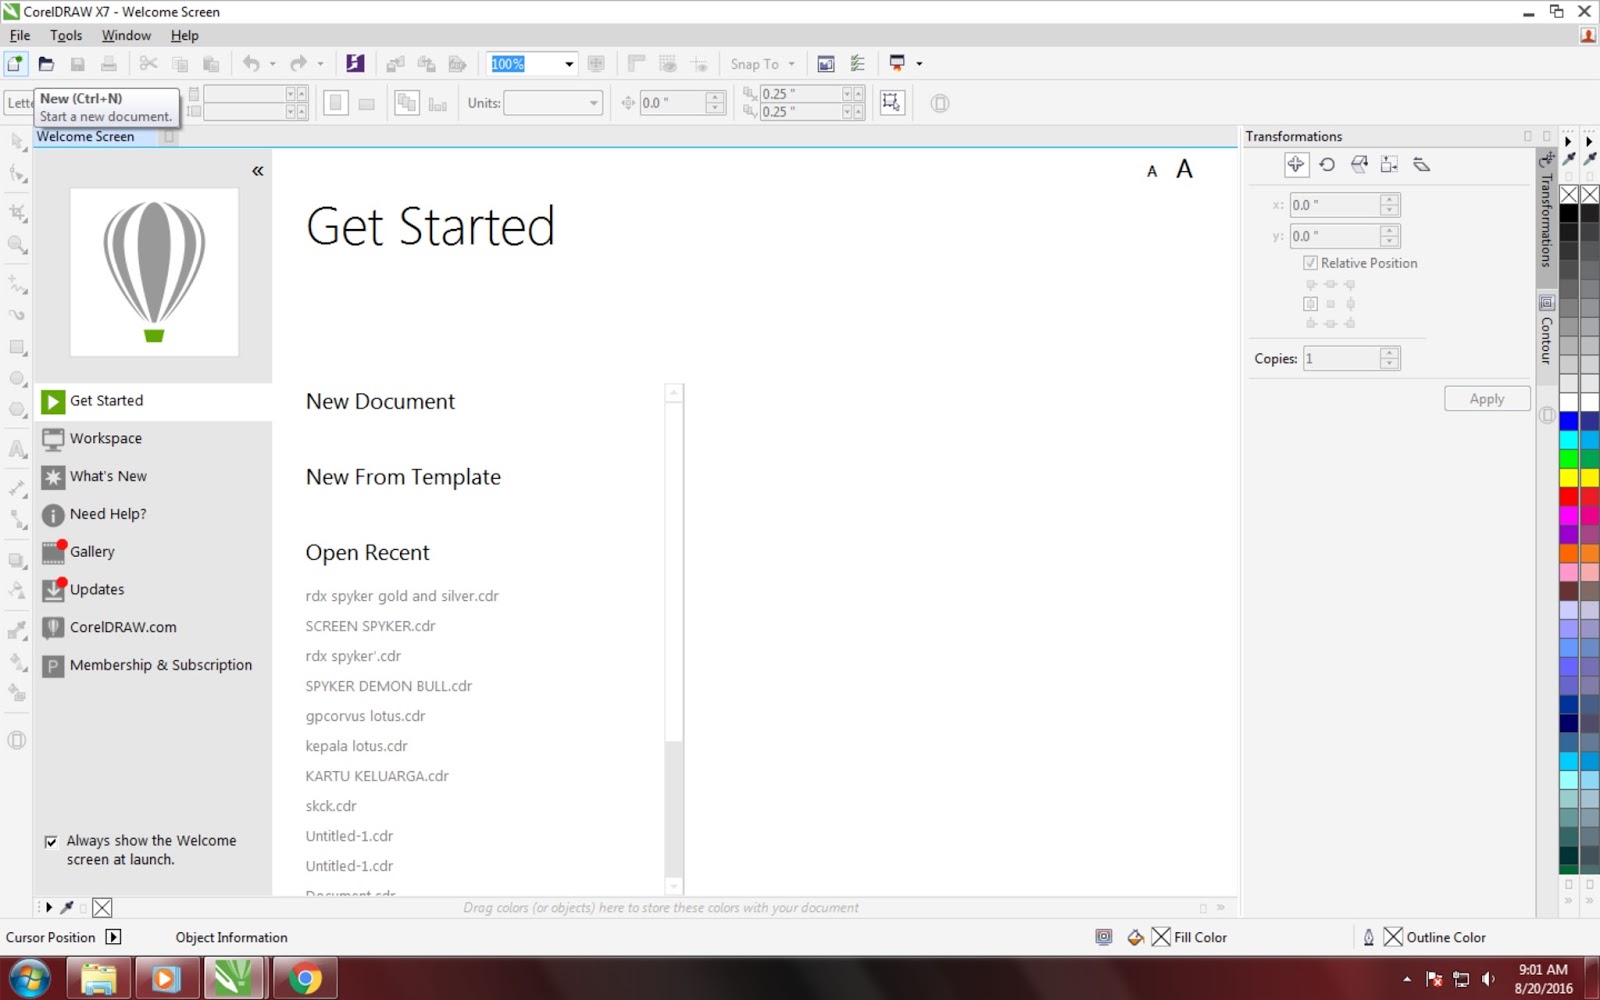This screenshot has height=1000, width=1600.
Task: Click the Cut toolbar icon
Action: (148, 63)
